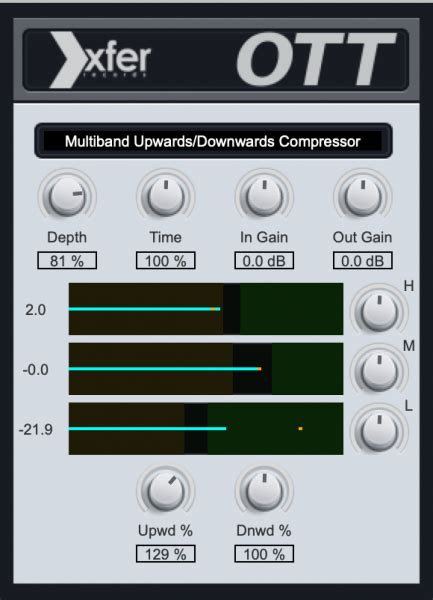The image size is (433, 600).
Task: Click the M band gain knob
Action: click(x=379, y=371)
